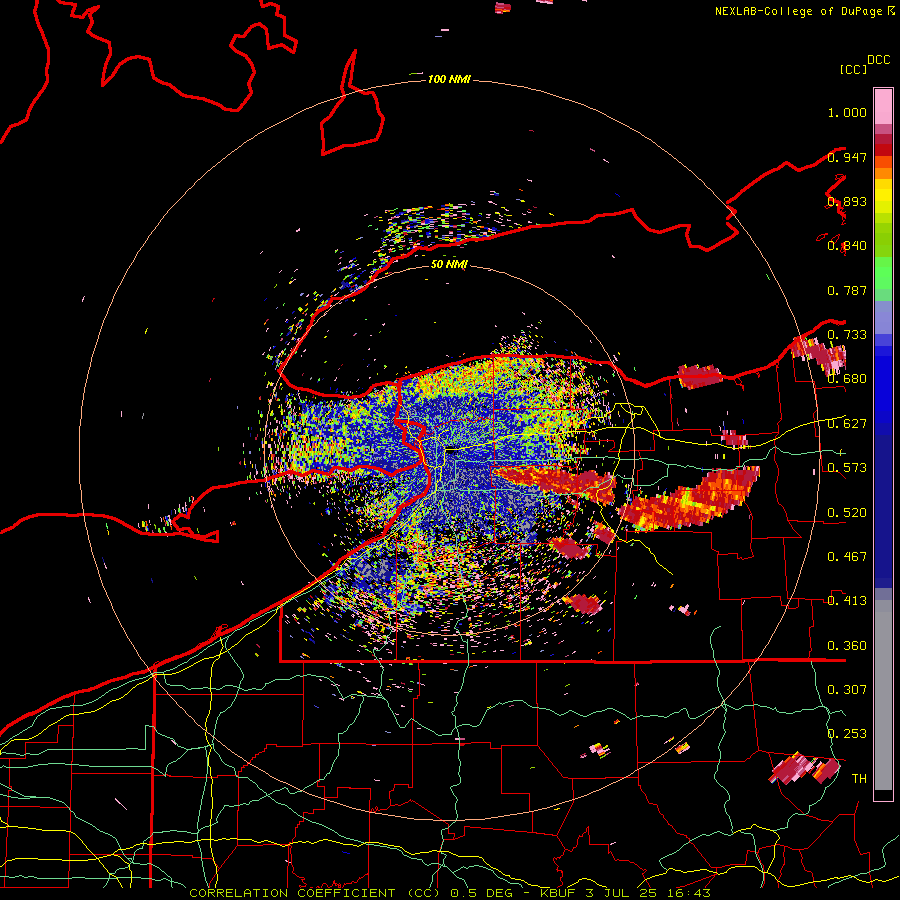Screen dimensions: 900x900
Task: Select the 0.360 scale value
Action: click(847, 646)
